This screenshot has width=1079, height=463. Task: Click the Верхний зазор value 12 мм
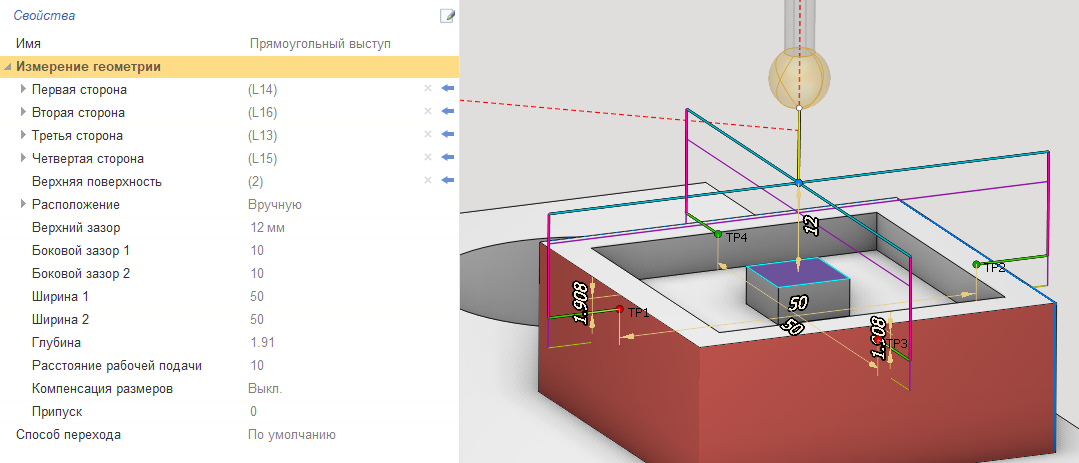[269, 227]
